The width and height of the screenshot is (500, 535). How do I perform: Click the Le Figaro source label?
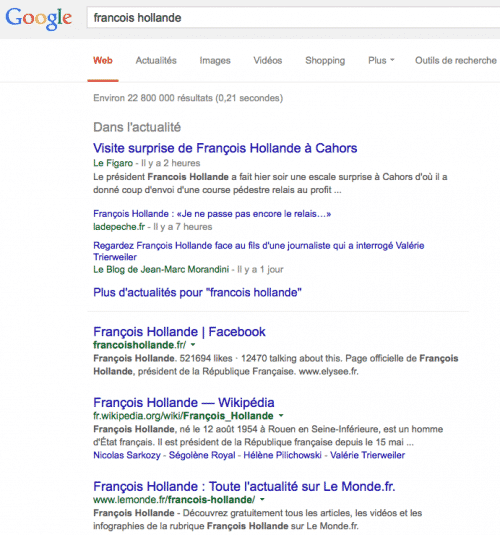tap(113, 163)
